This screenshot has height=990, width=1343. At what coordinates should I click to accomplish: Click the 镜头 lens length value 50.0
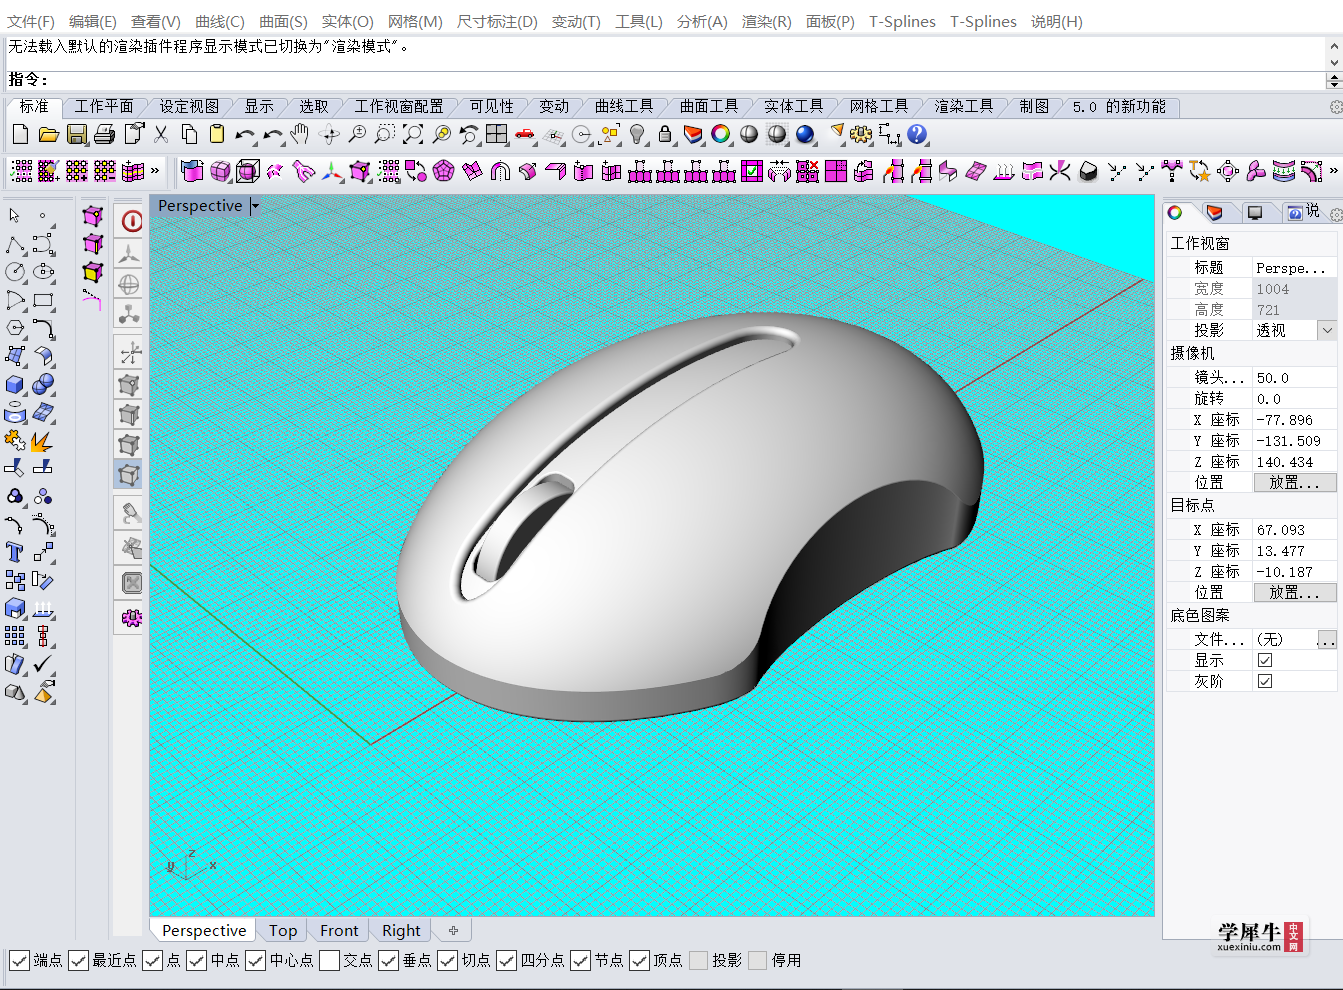(x=1294, y=378)
